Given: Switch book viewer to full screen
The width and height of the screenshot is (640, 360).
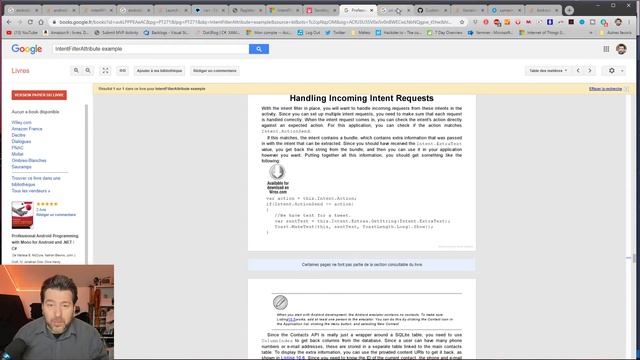Looking at the screenshot, I should click(x=105, y=71).
